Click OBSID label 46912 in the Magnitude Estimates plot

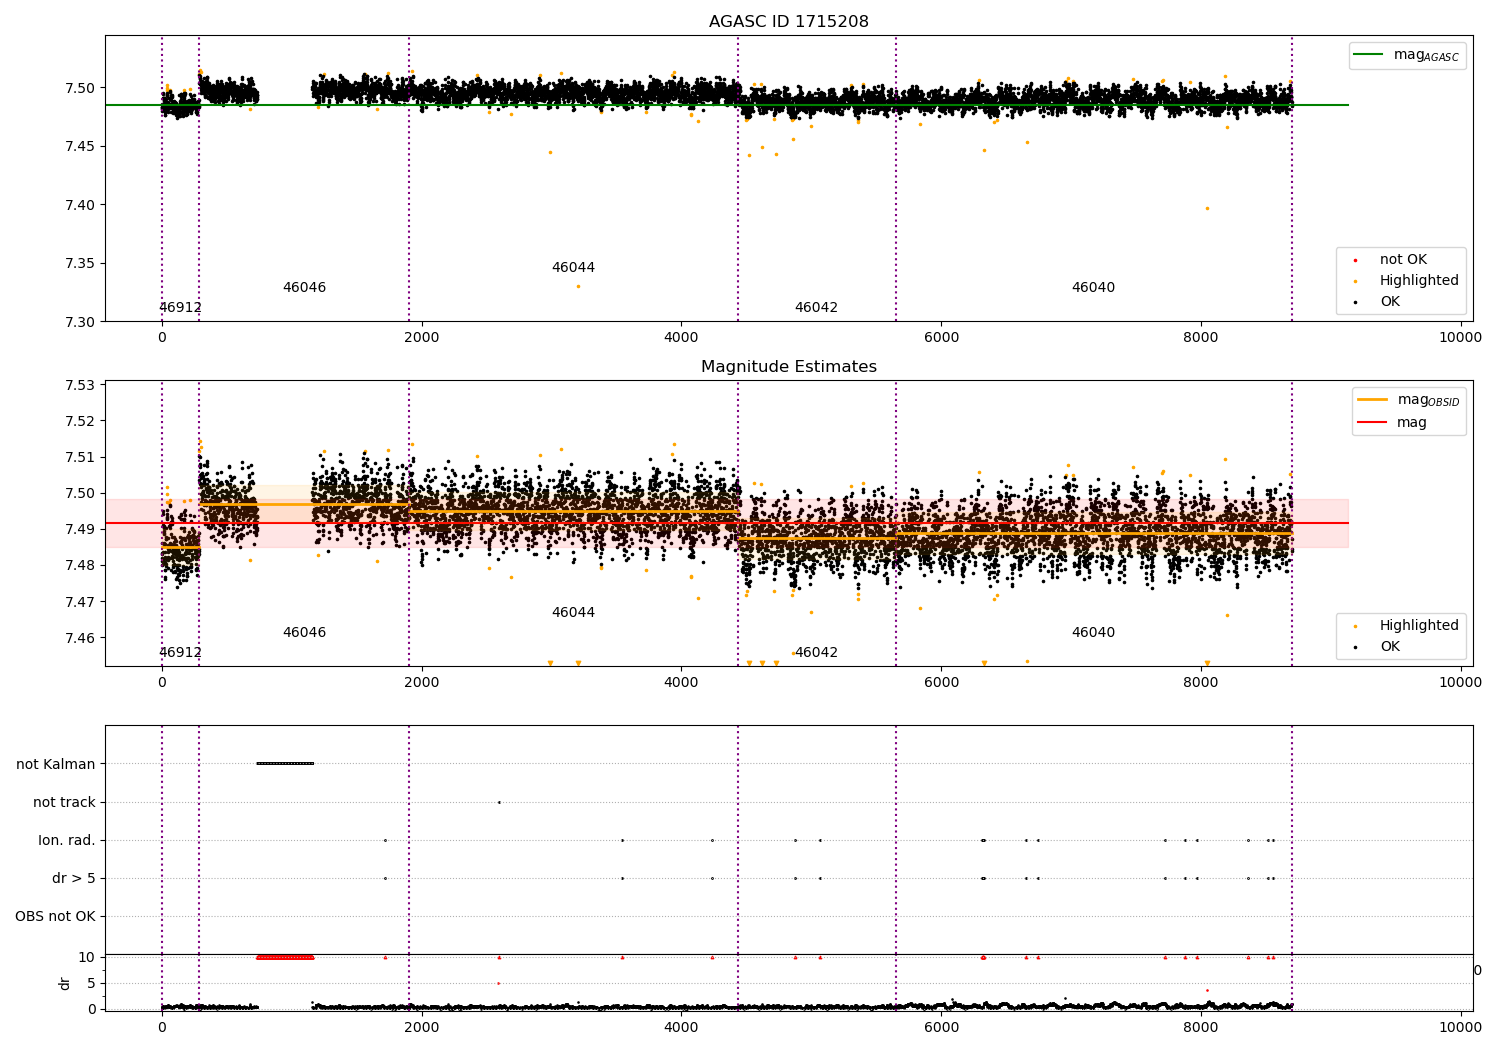180,653
